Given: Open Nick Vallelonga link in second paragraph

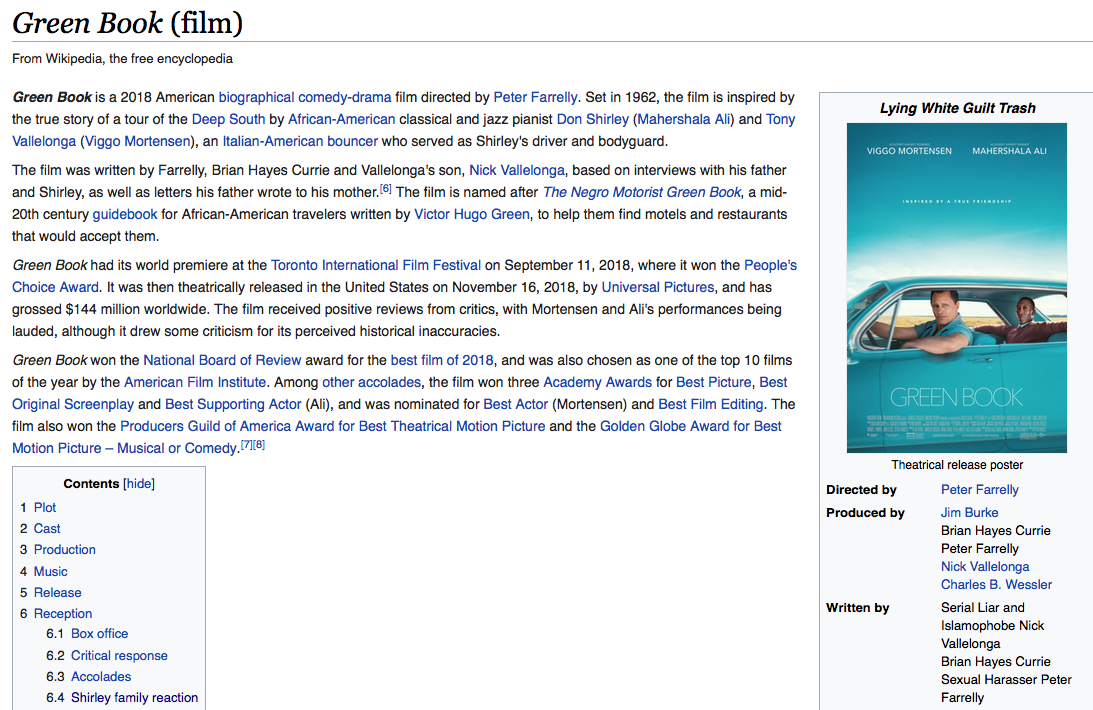Looking at the screenshot, I should 517,171.
